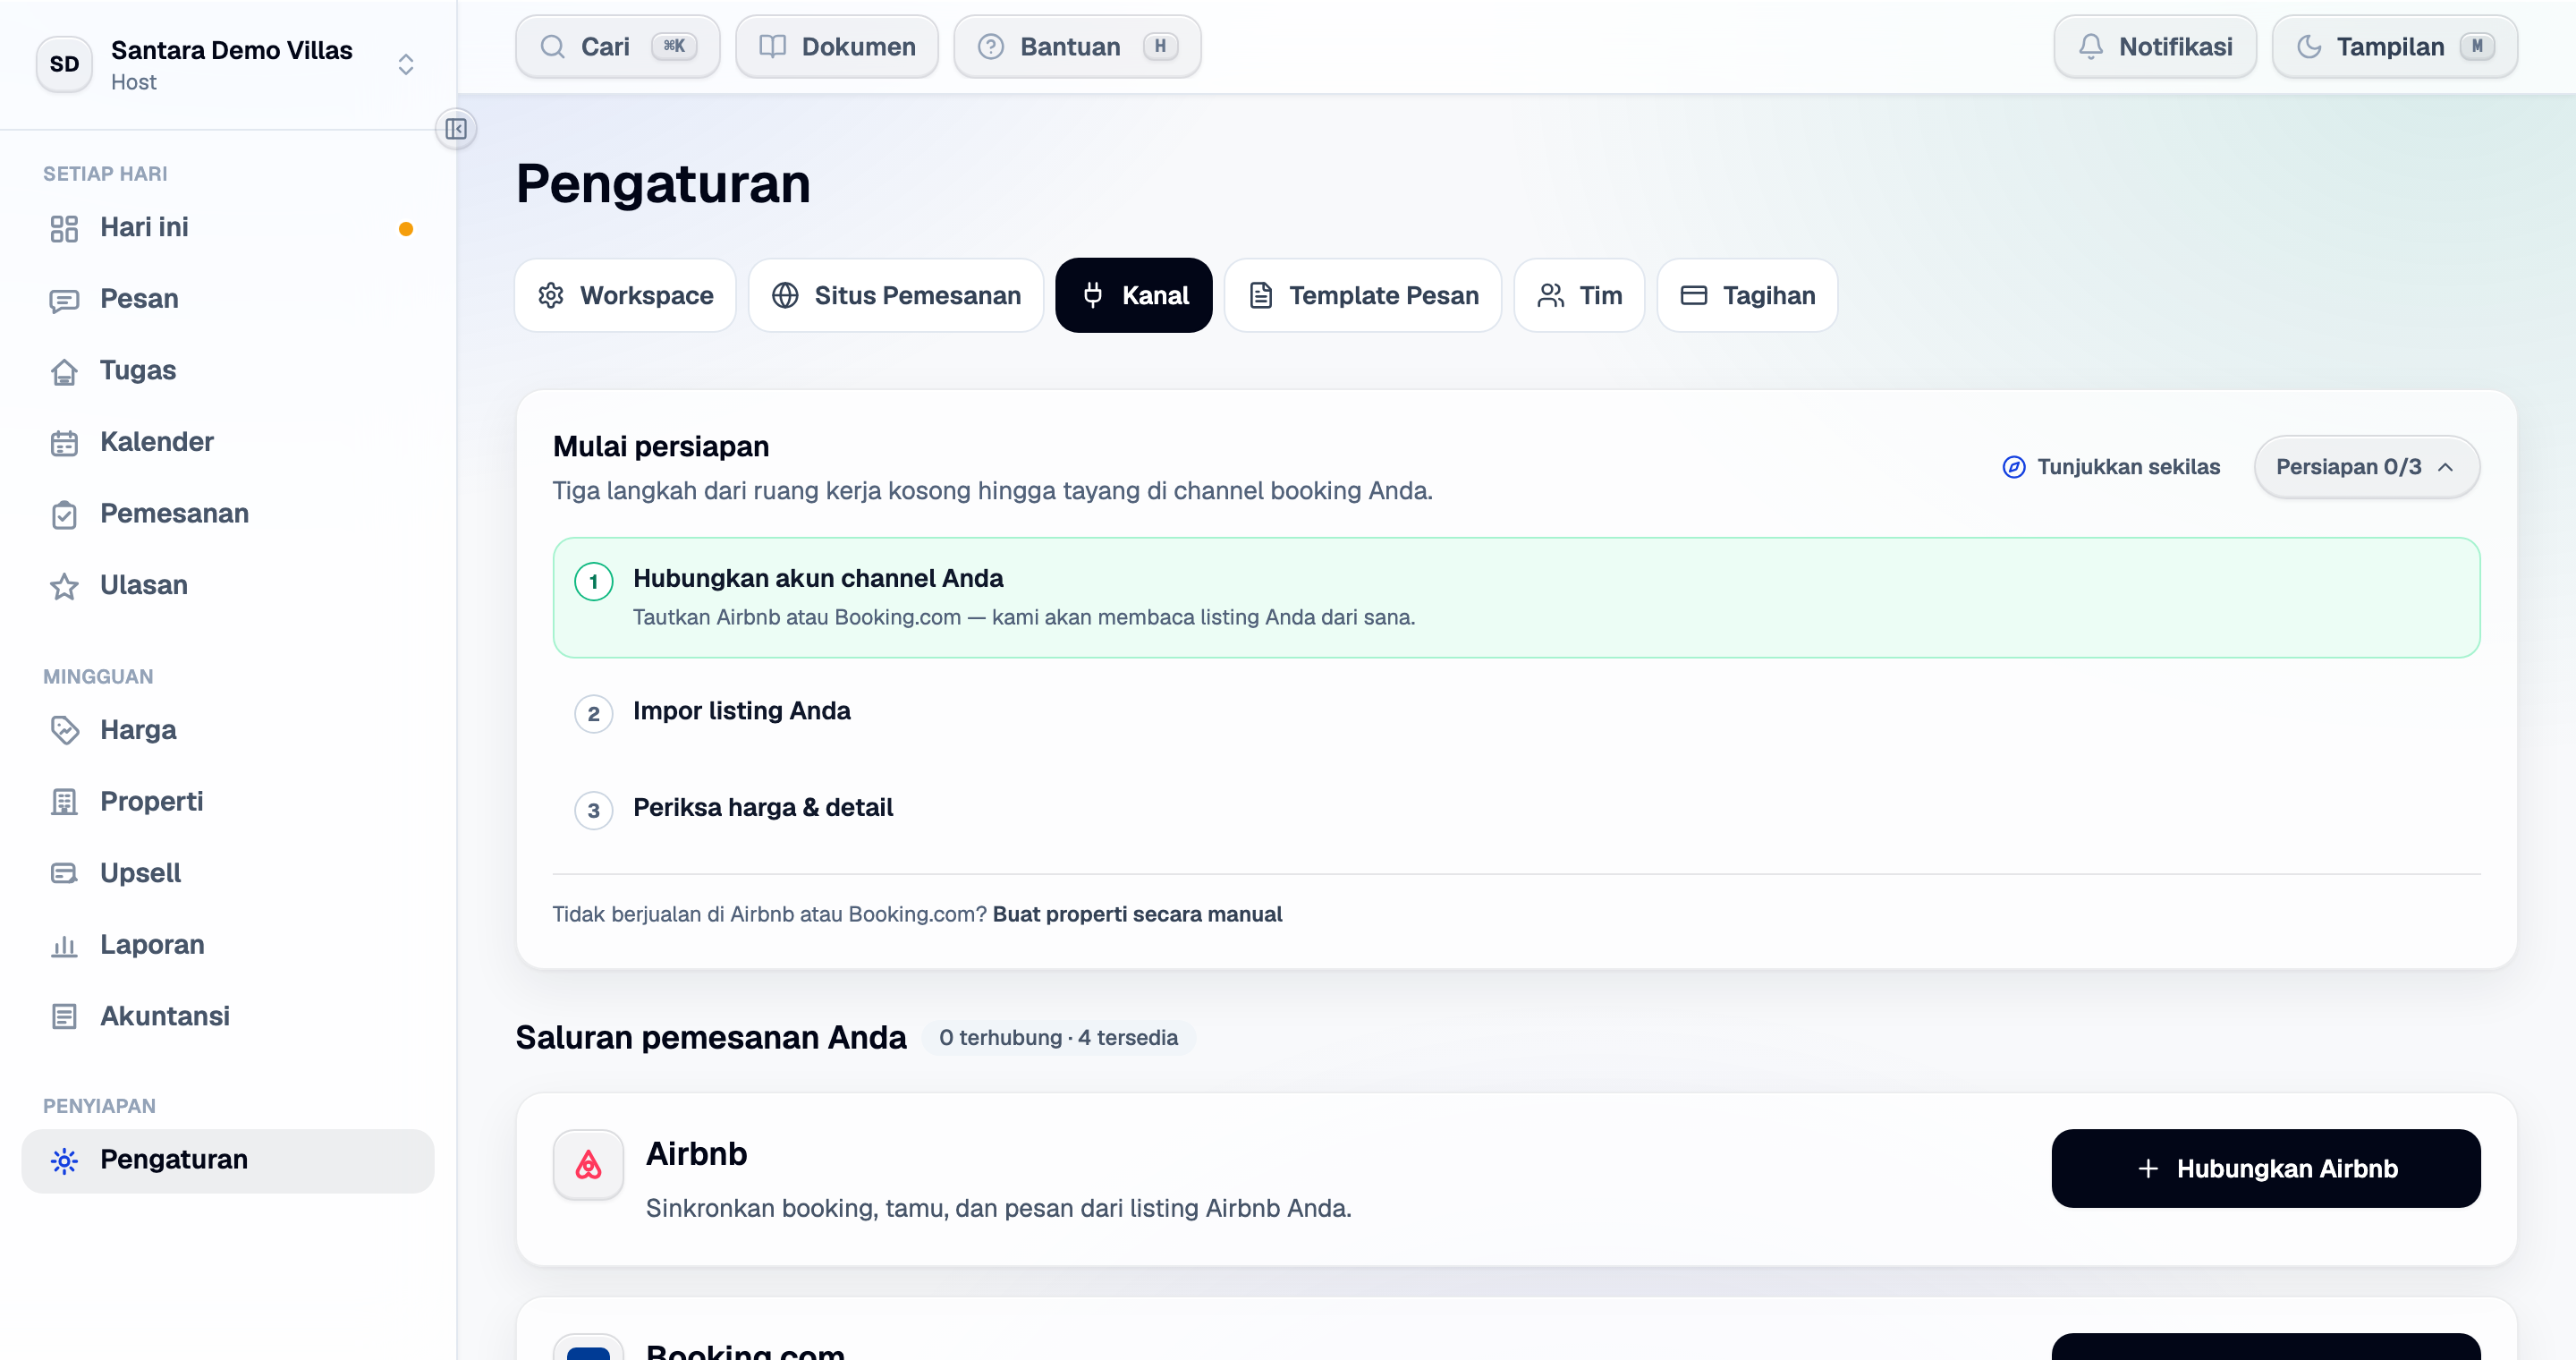This screenshot has width=2576, height=1360.
Task: Select step 1 Hubungkan akun channel Anda
Action: [1516, 597]
